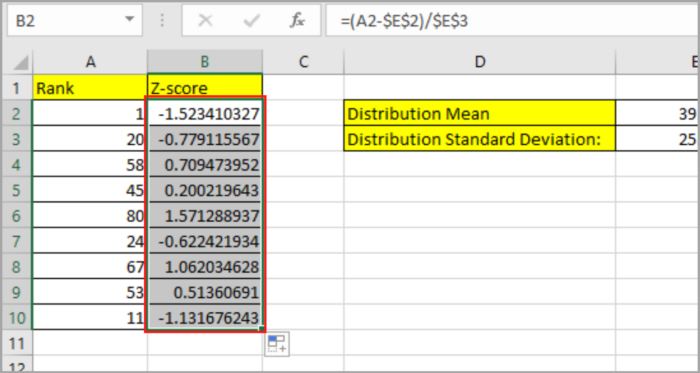The width and height of the screenshot is (700, 373).
Task: Select the cell with 0.200219643
Action: [x=205, y=190]
